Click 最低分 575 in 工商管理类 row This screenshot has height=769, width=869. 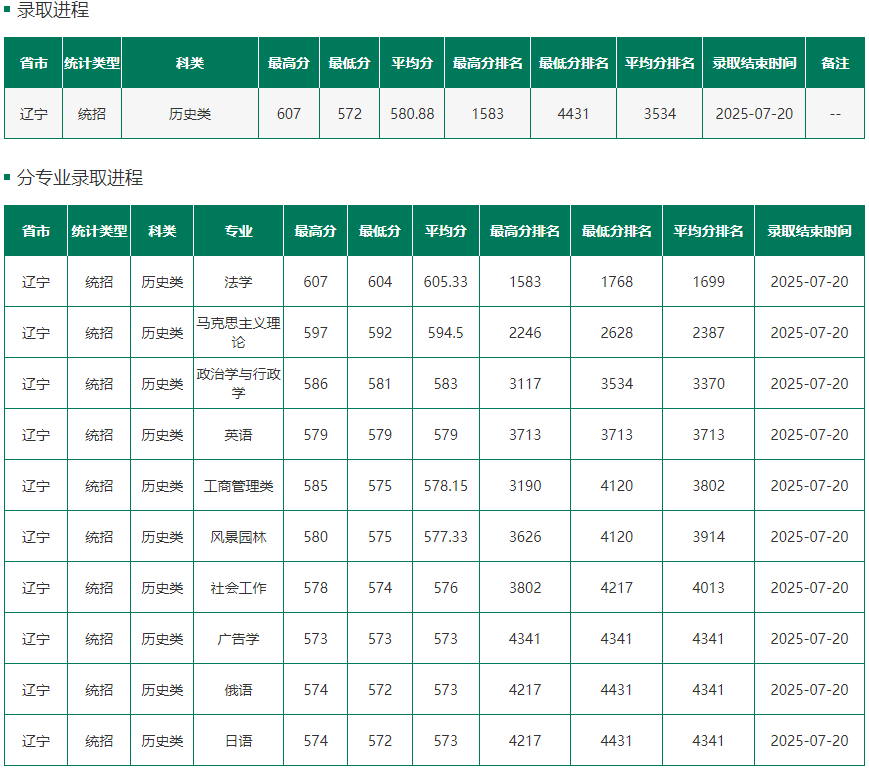[x=380, y=486]
